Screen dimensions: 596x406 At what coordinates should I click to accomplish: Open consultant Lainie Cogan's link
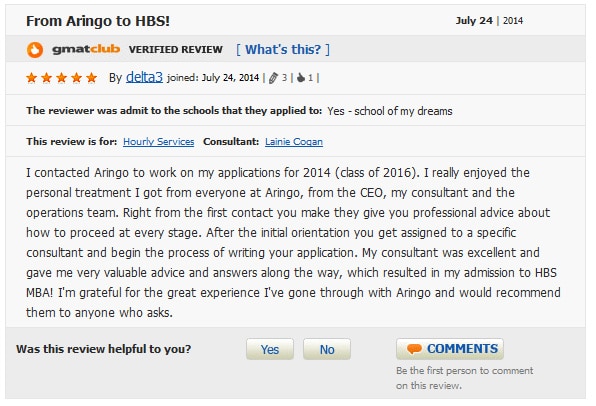294,142
